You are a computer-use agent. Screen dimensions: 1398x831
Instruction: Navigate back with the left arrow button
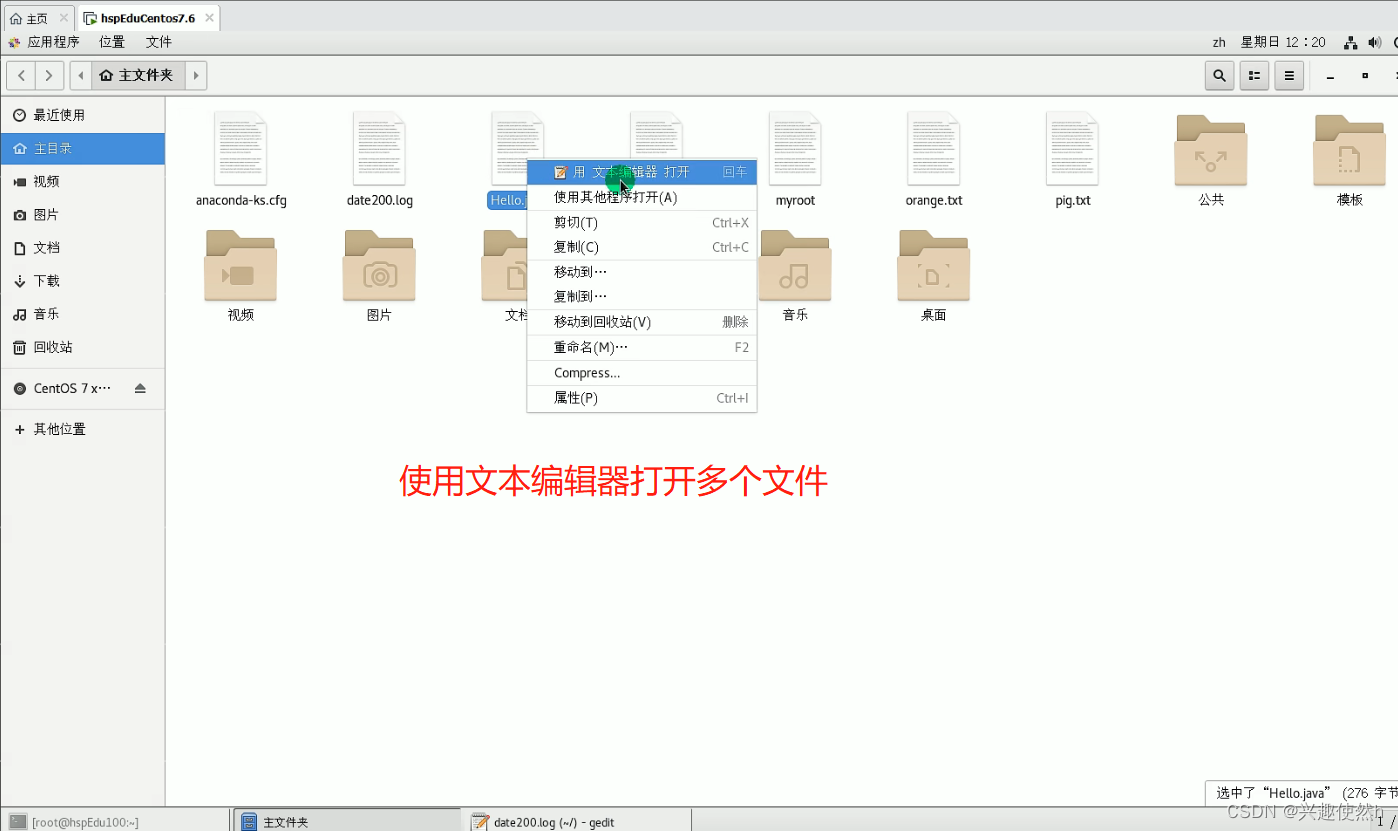(21, 75)
